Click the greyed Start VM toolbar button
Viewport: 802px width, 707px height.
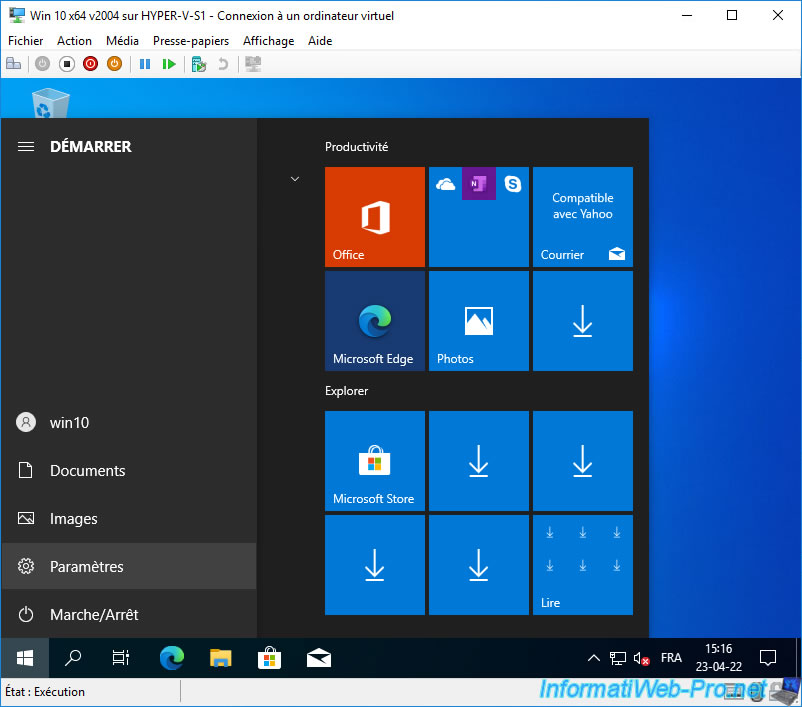coord(42,64)
